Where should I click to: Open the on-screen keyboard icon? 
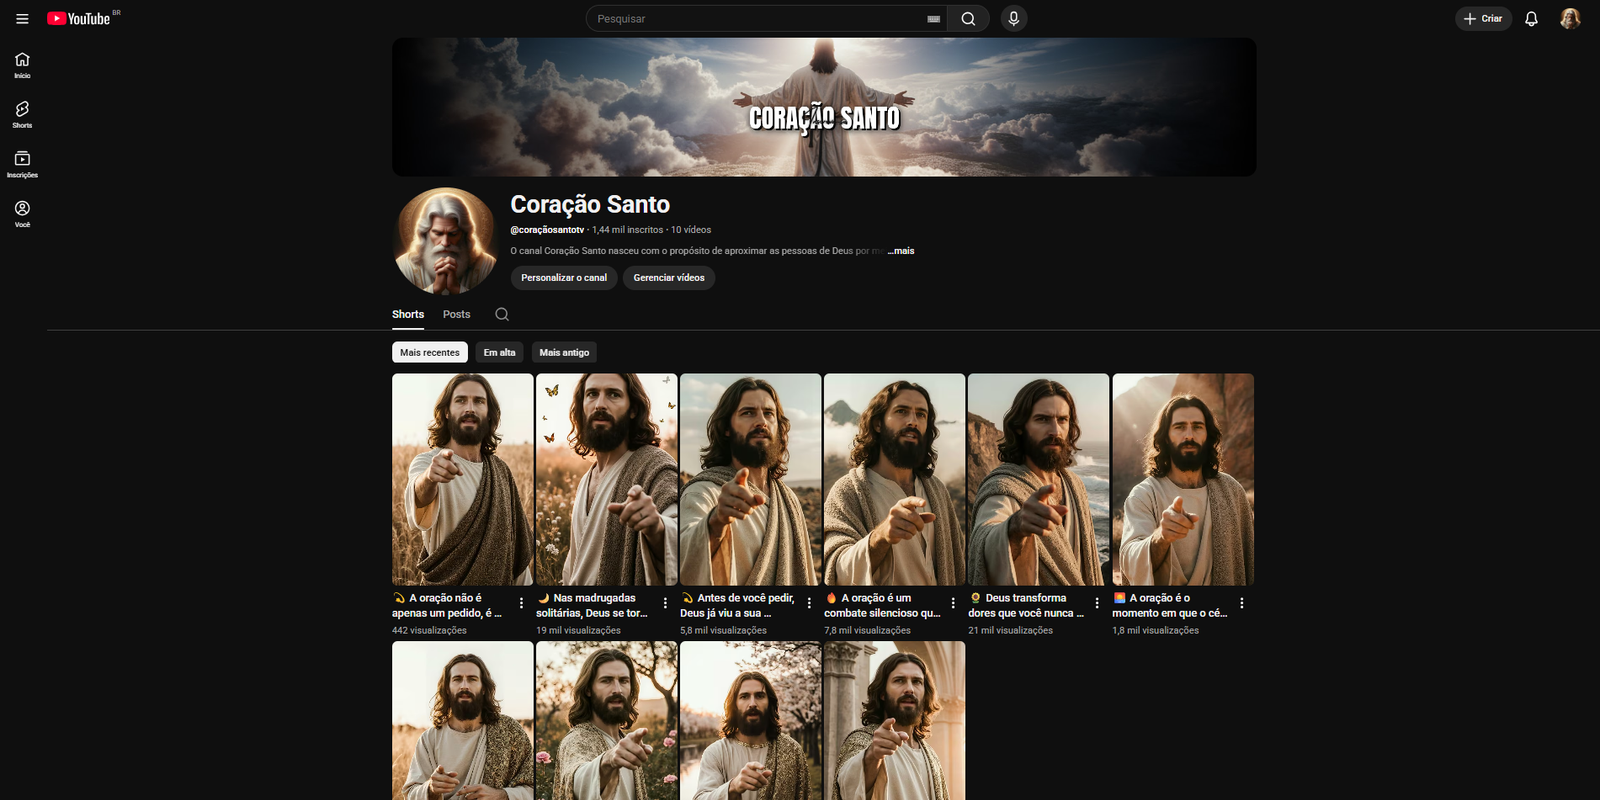pyautogui.click(x=933, y=19)
